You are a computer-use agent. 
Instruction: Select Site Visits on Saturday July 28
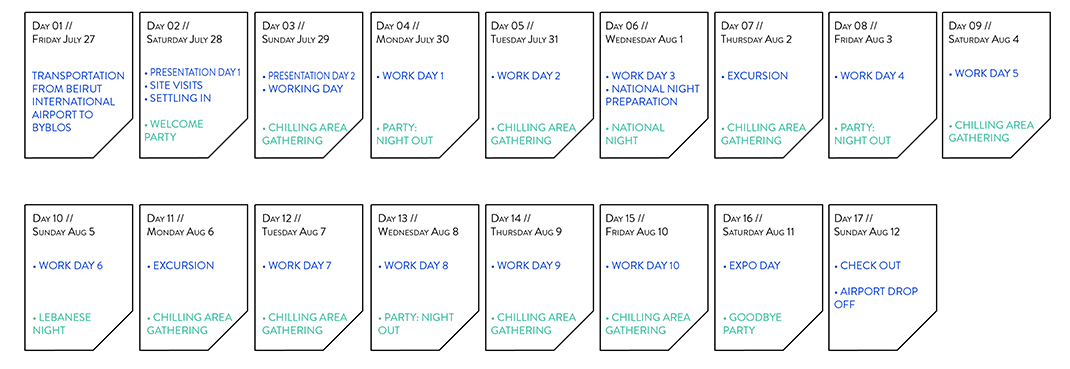click(173, 85)
